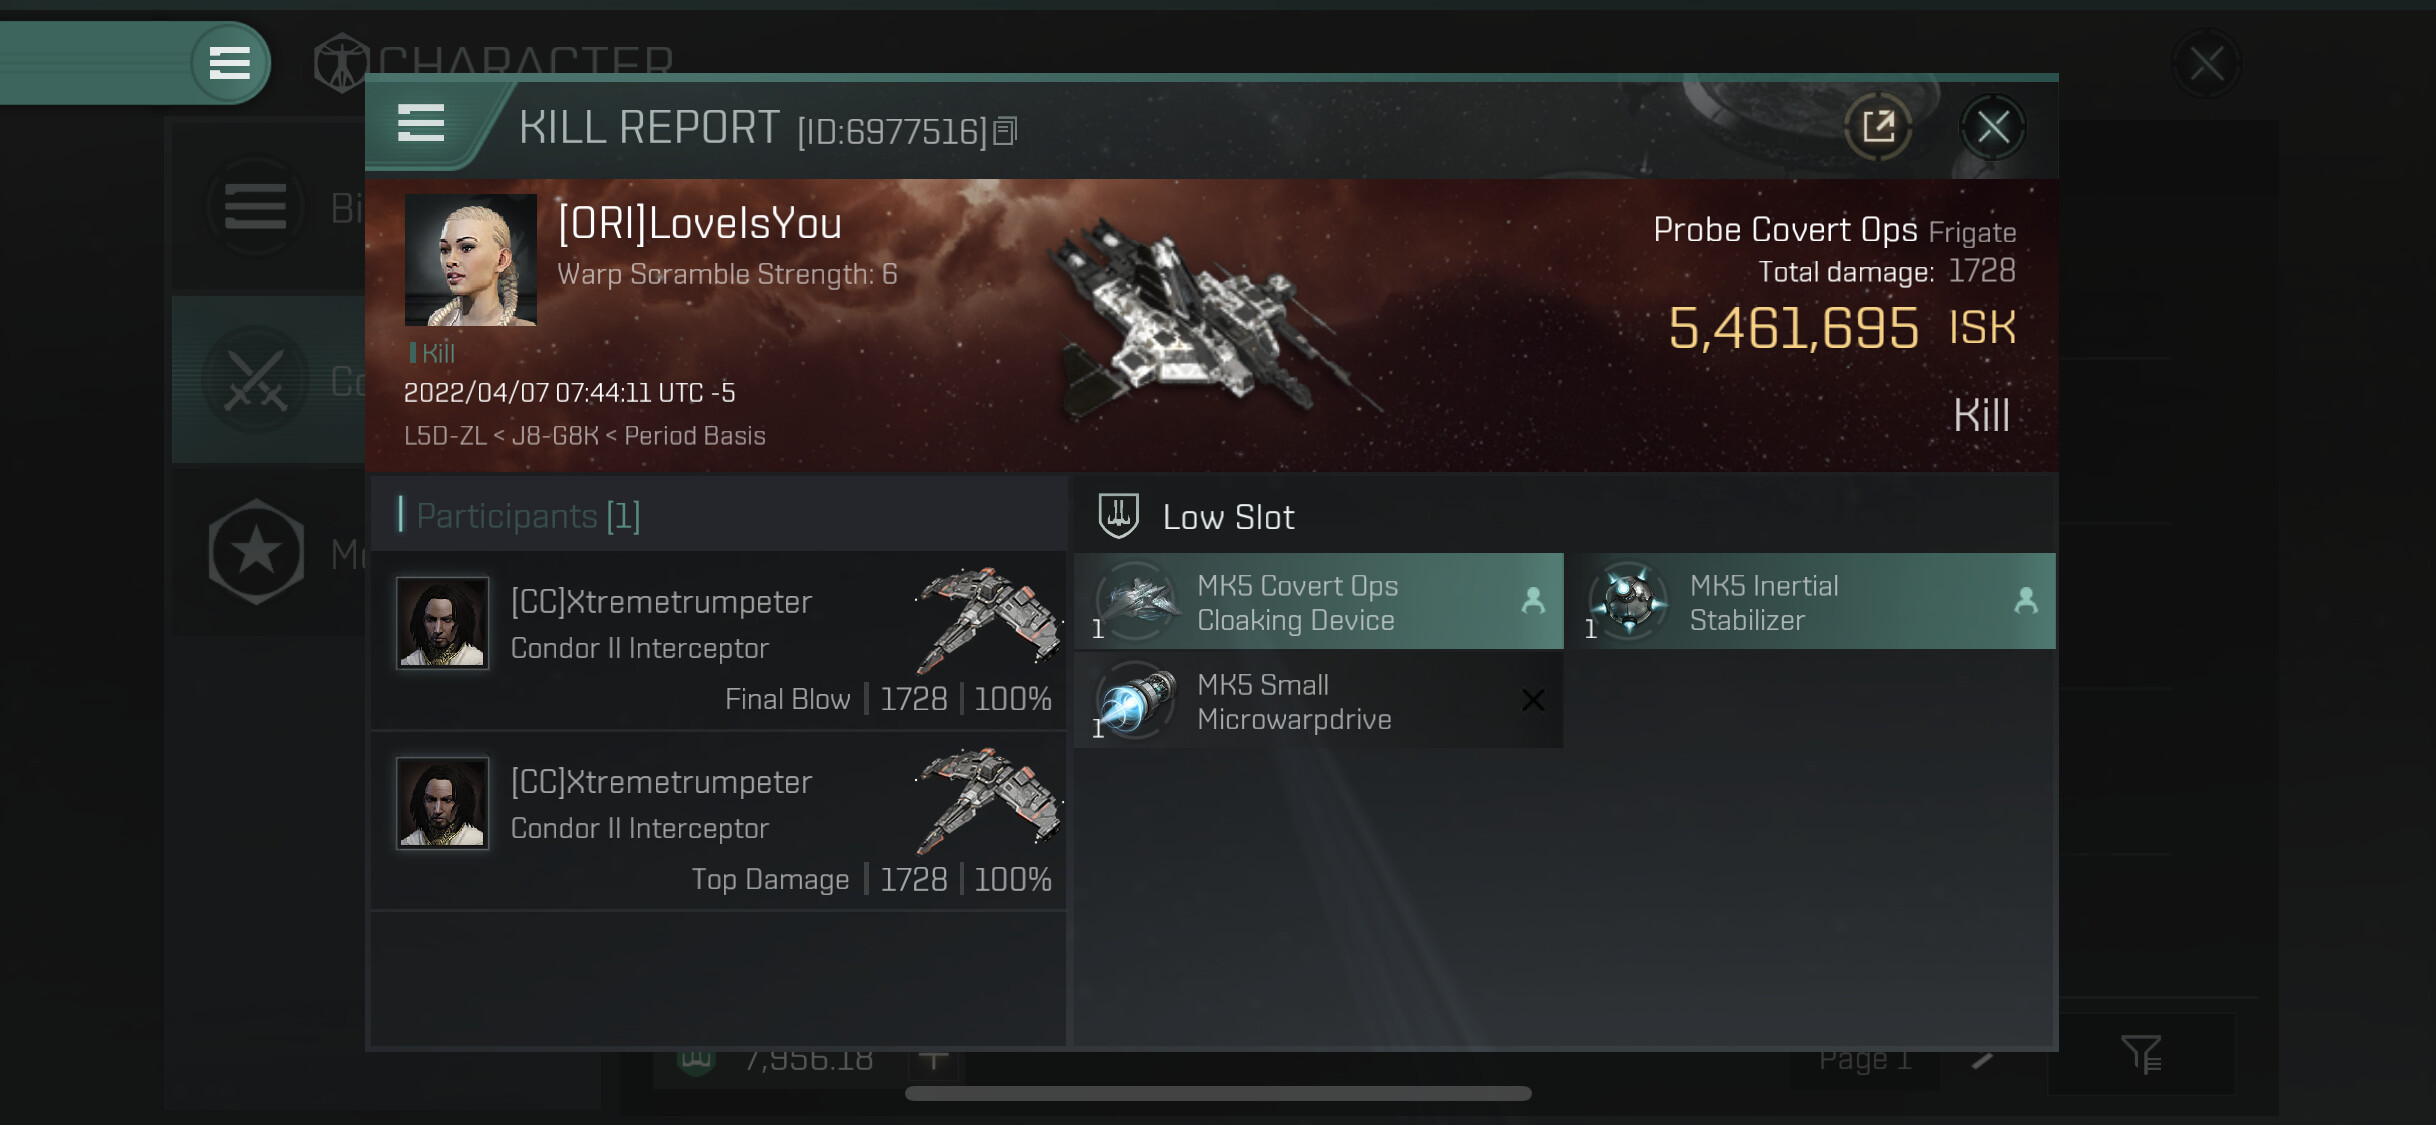This screenshot has height=1125, width=2436.
Task: Click the X mark on Microwarpdrive row
Action: [x=1532, y=700]
